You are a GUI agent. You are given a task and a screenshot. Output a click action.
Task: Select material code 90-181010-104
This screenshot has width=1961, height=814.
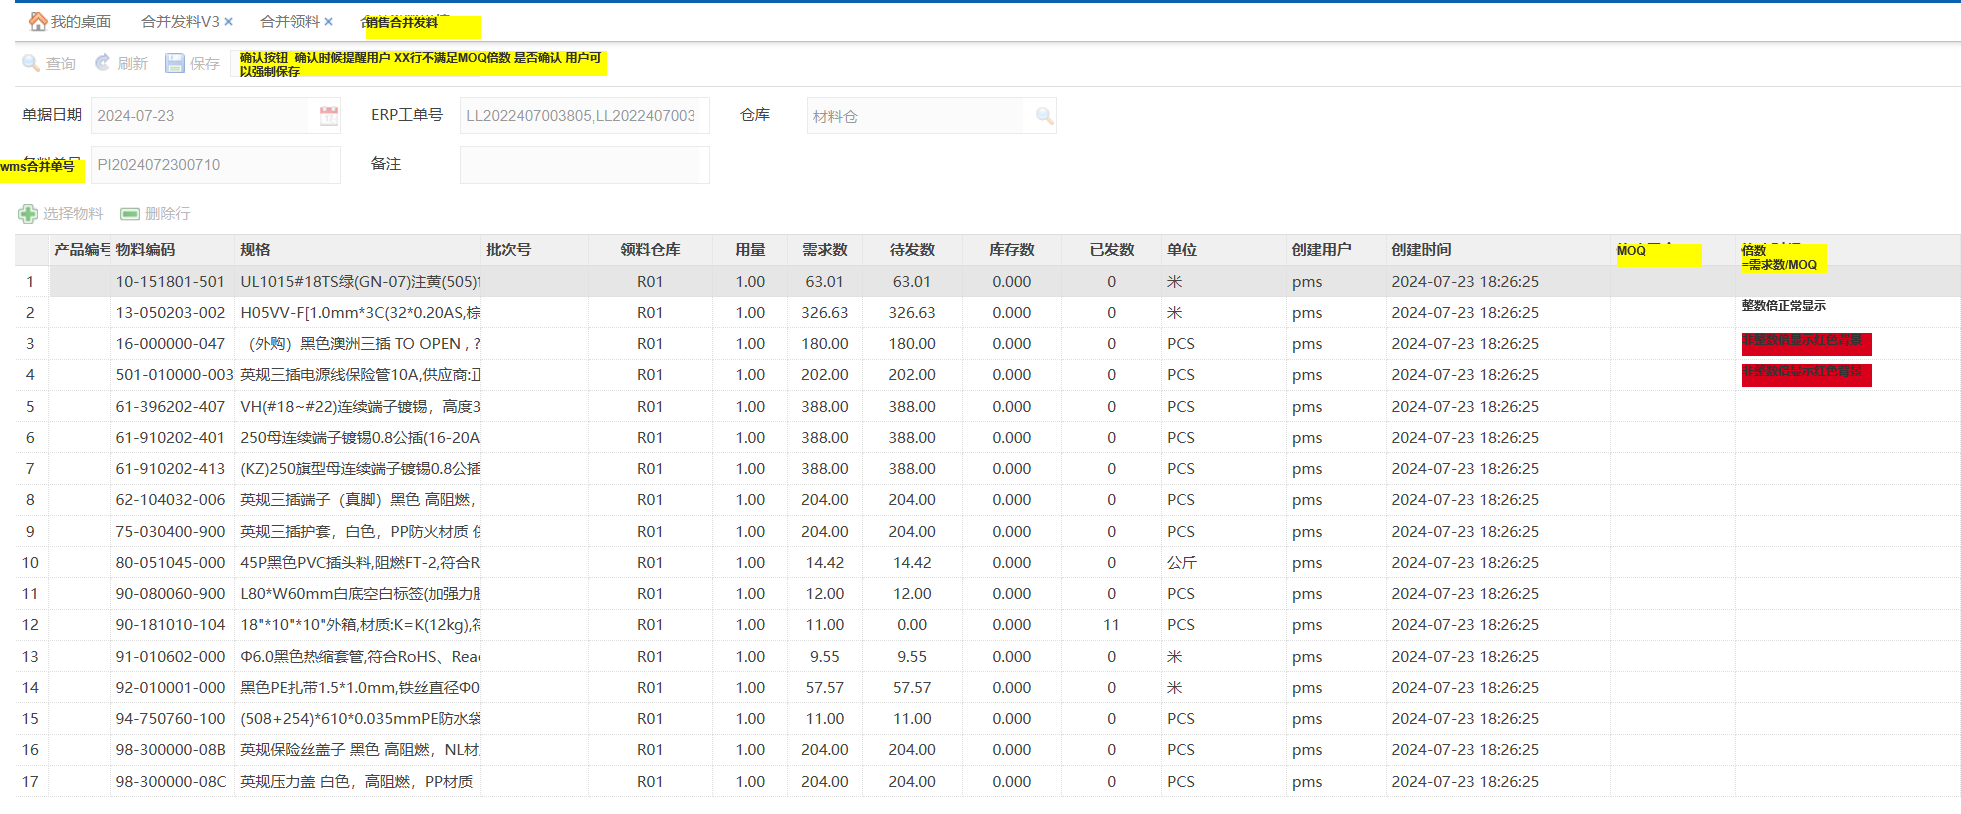point(170,625)
